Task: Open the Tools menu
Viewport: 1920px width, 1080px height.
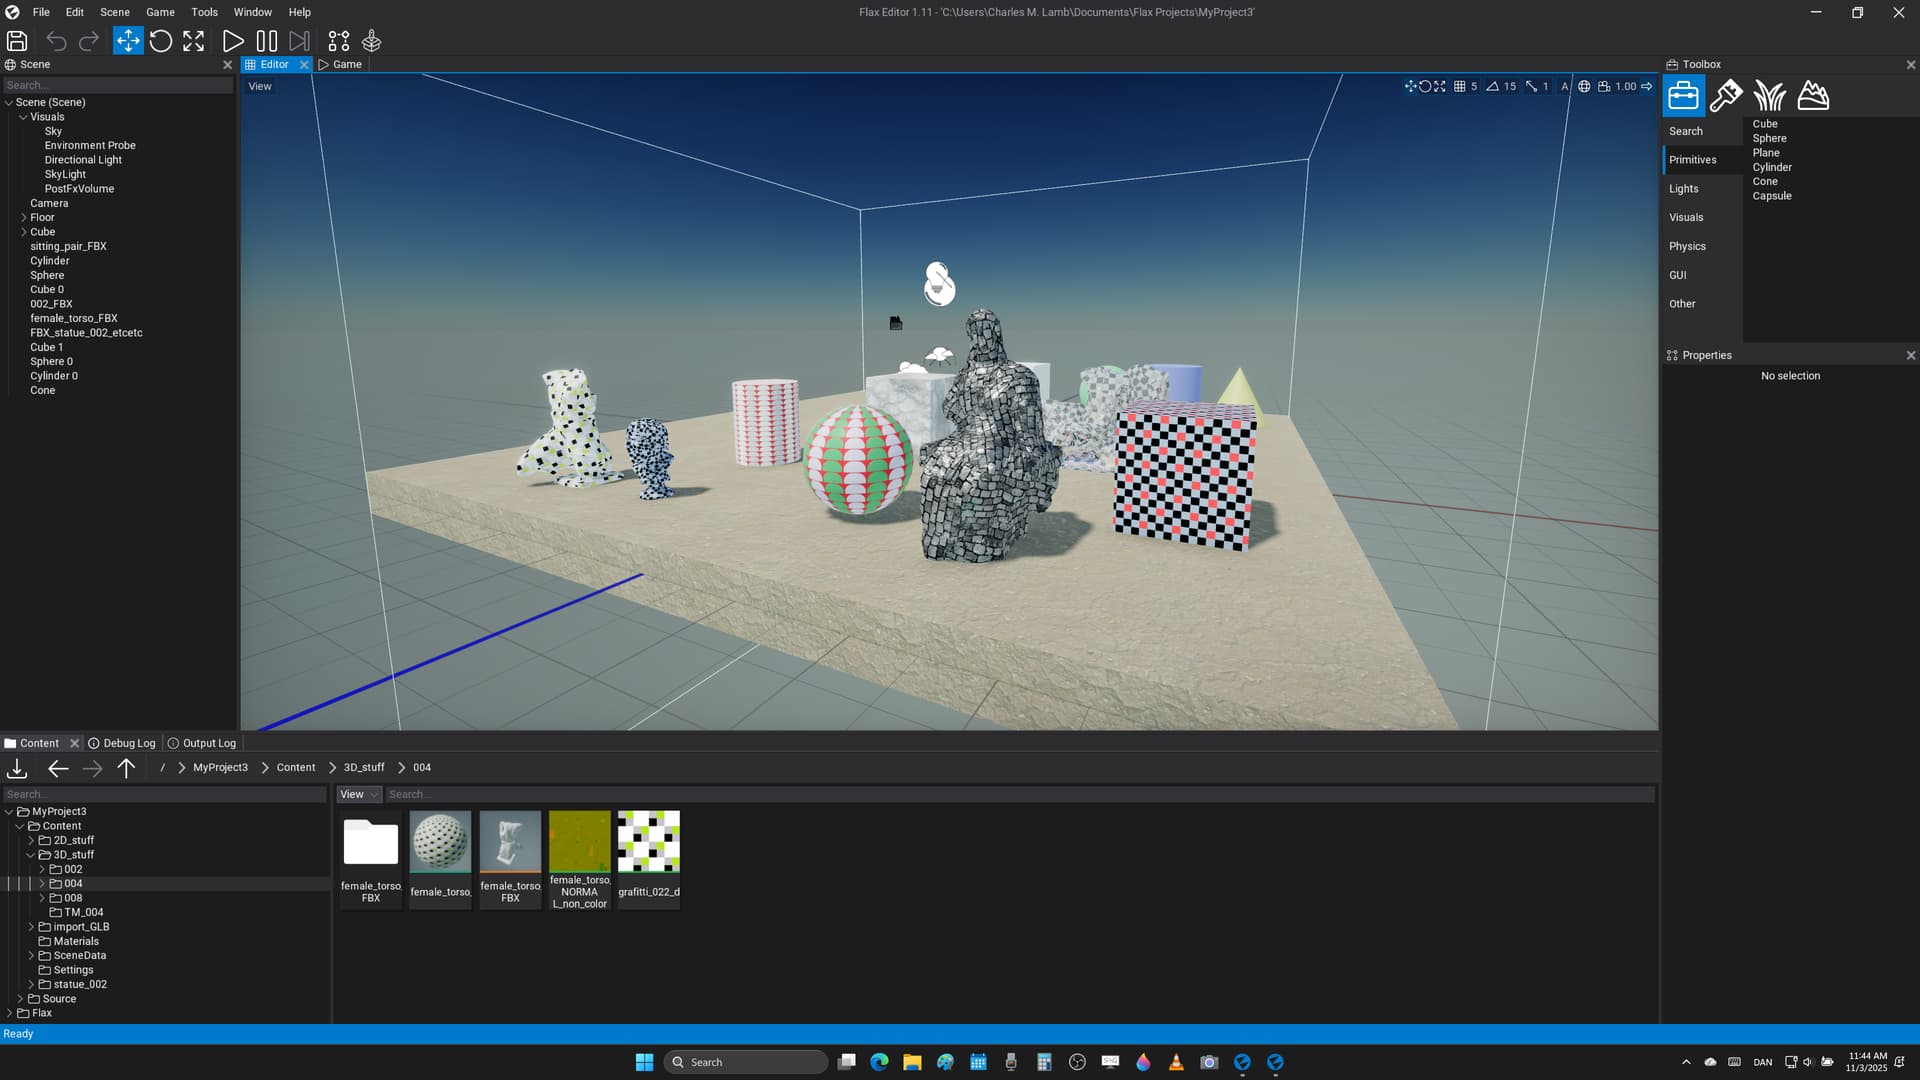Action: [204, 12]
